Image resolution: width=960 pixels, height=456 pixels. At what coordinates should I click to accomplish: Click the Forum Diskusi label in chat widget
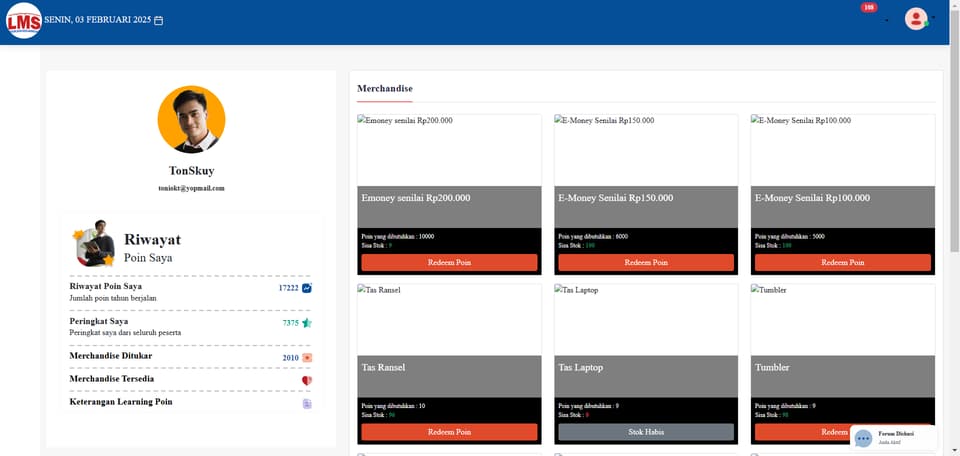(x=896, y=433)
